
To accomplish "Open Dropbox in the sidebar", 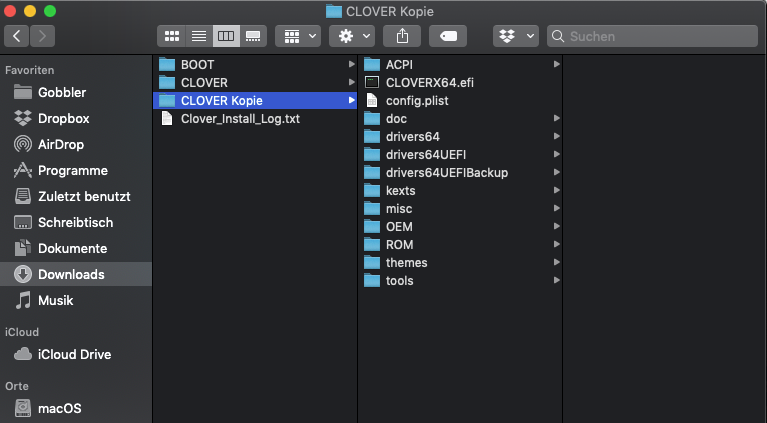I will 76,118.
